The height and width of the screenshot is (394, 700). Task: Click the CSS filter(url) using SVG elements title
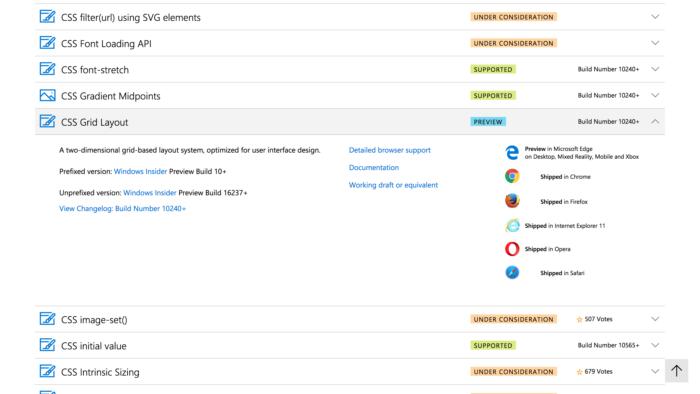tap(130, 17)
